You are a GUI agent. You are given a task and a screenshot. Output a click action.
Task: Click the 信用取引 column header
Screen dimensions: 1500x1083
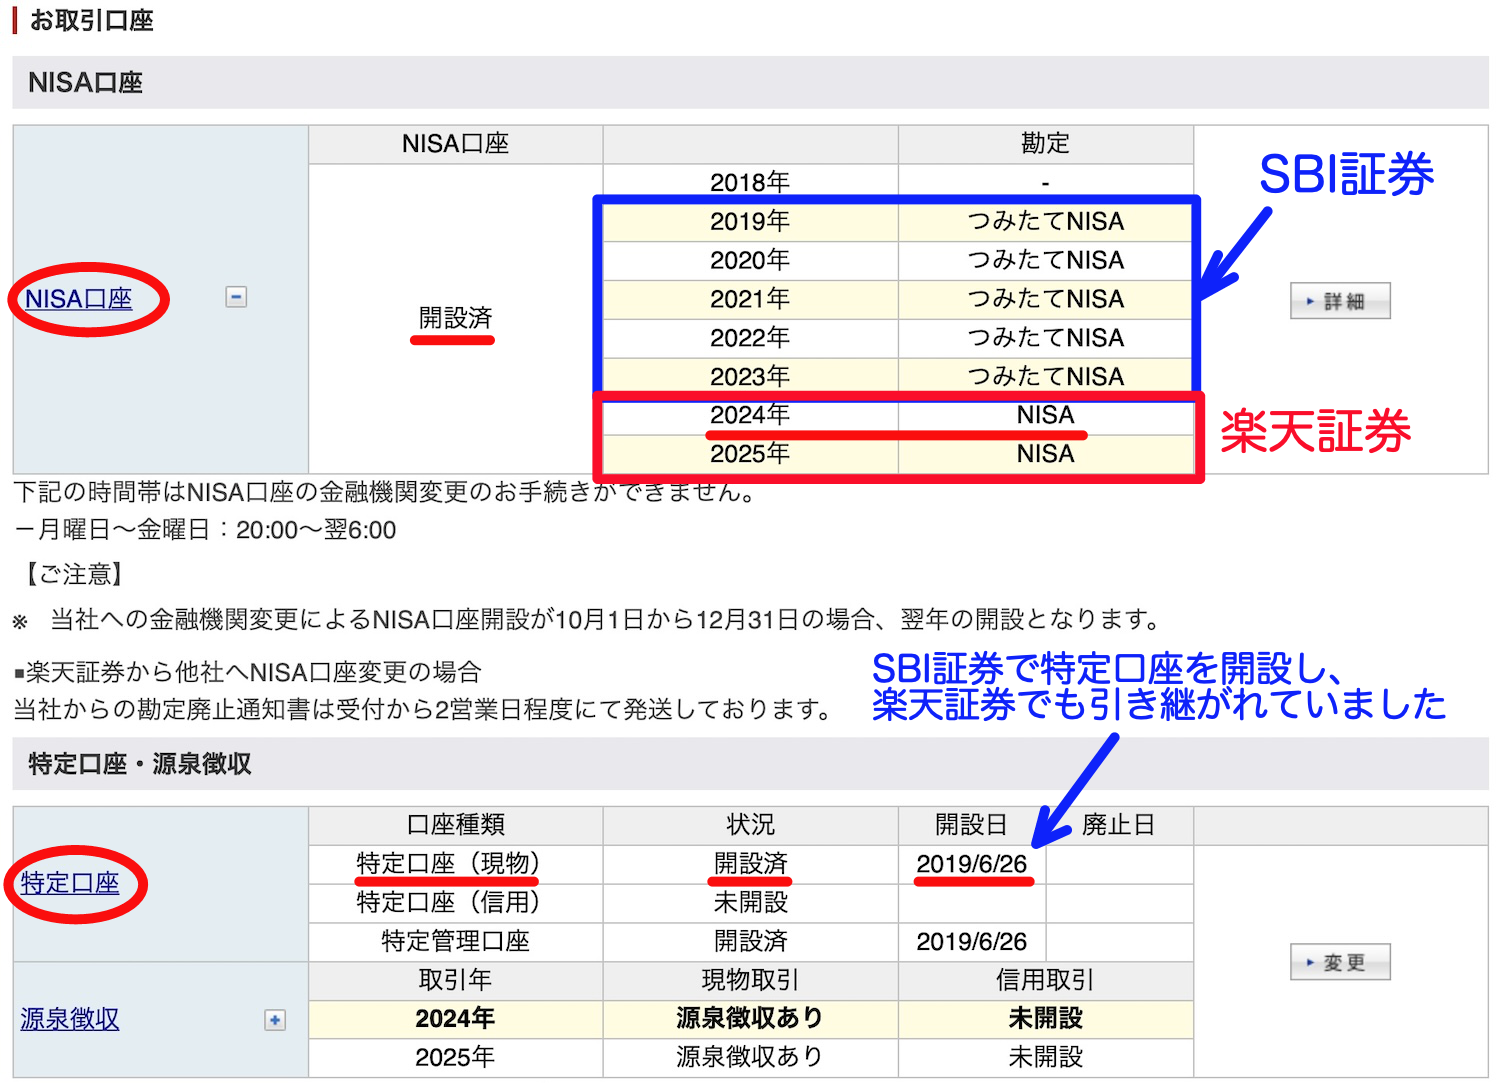[x=1046, y=980]
